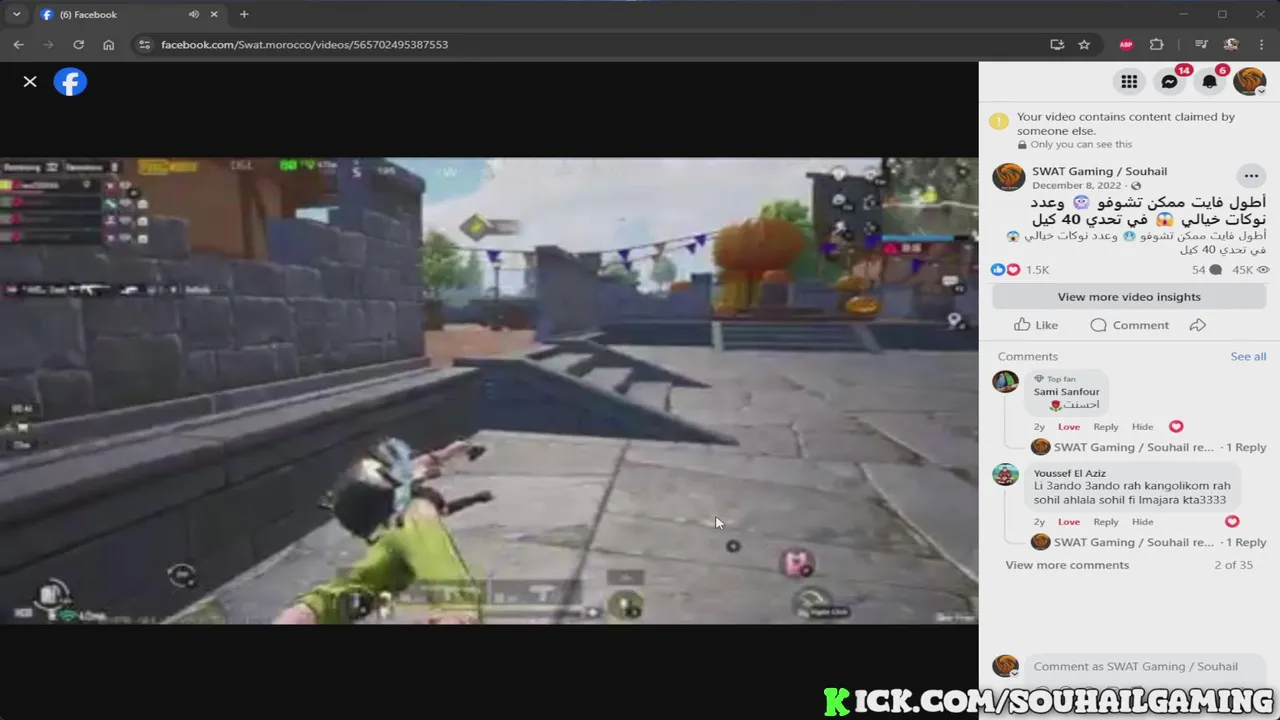Open a new browser tab
This screenshot has height=720, width=1280.
tap(244, 14)
